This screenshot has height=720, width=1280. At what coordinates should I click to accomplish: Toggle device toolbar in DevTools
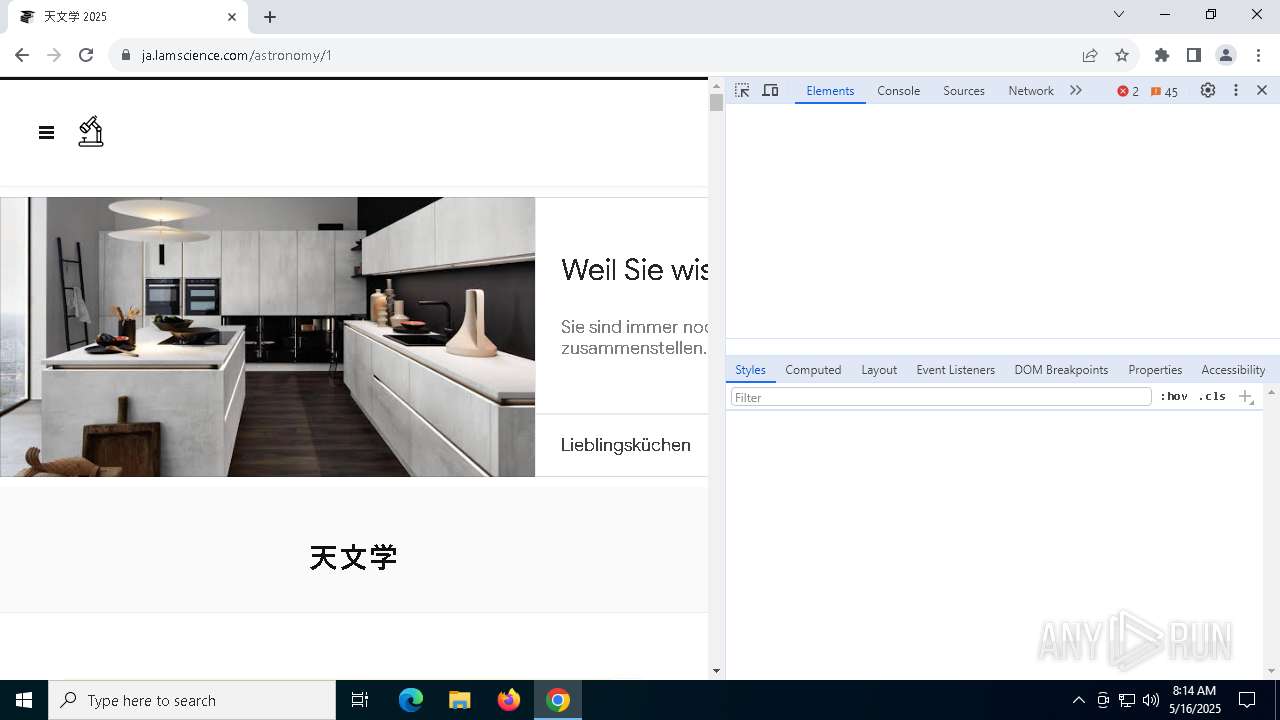click(770, 90)
